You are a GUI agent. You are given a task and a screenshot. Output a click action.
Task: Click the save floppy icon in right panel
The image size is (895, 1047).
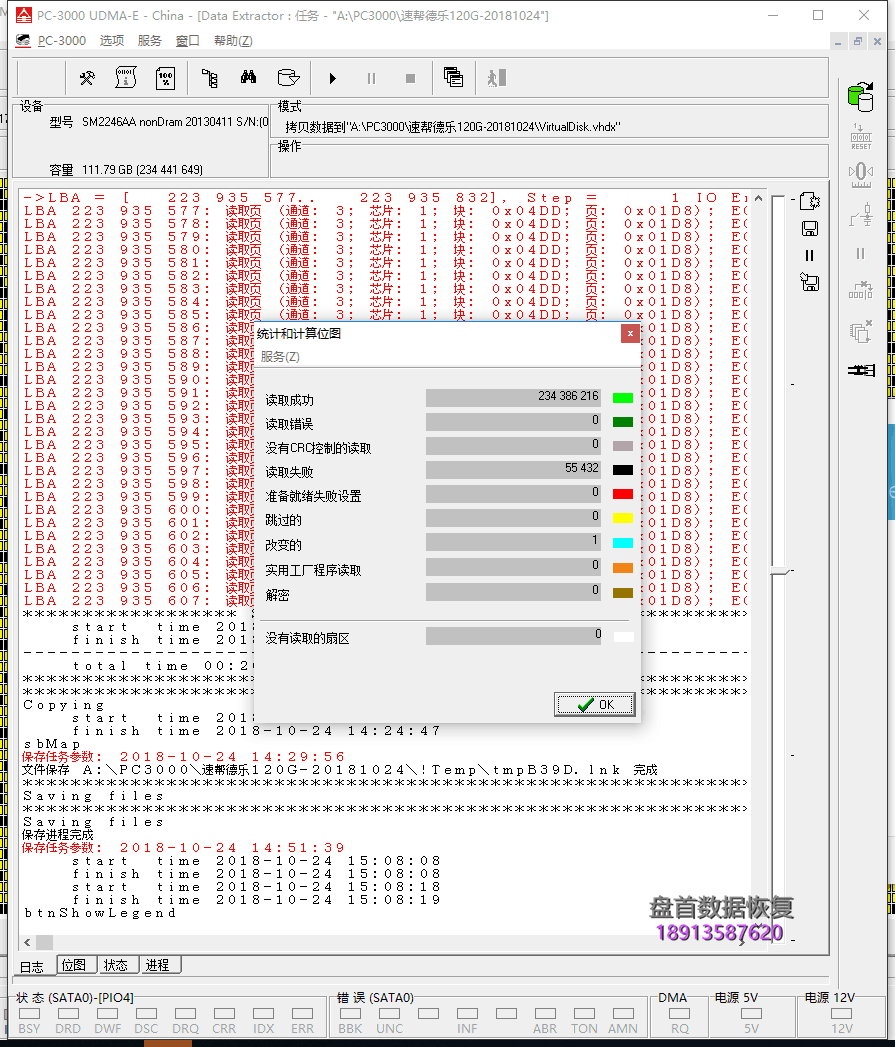809,228
